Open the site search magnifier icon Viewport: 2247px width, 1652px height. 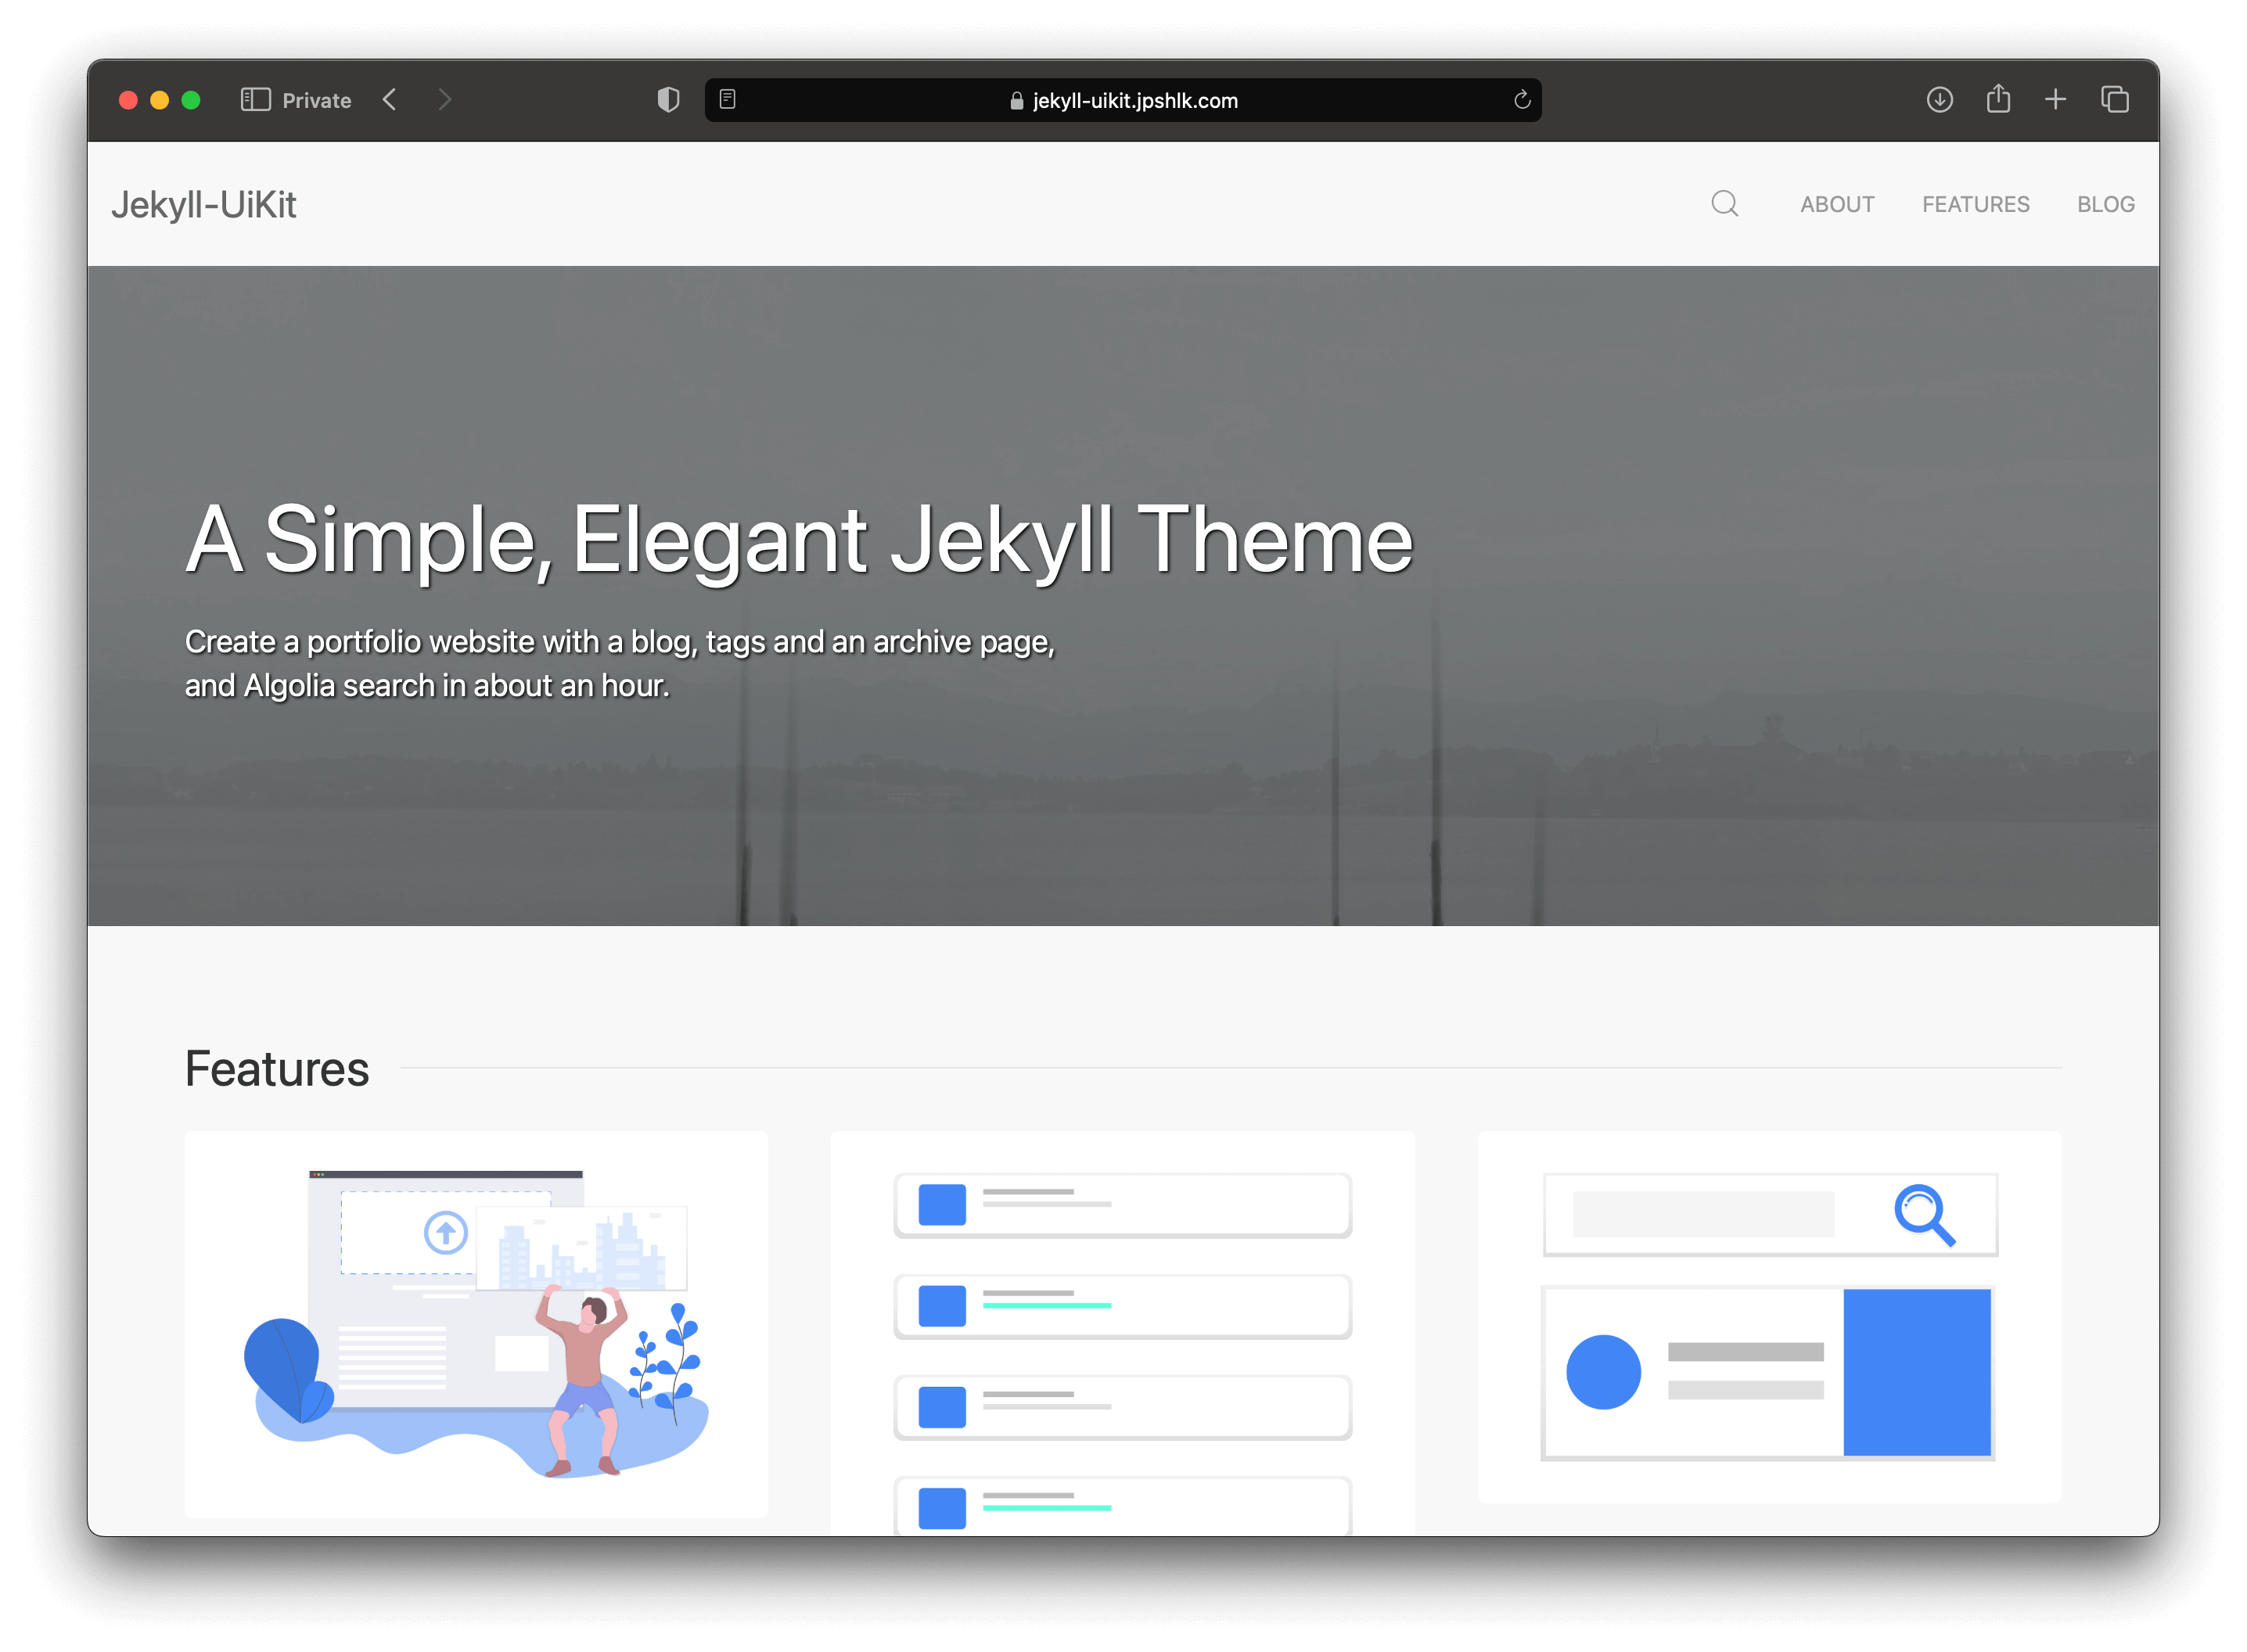(1724, 204)
